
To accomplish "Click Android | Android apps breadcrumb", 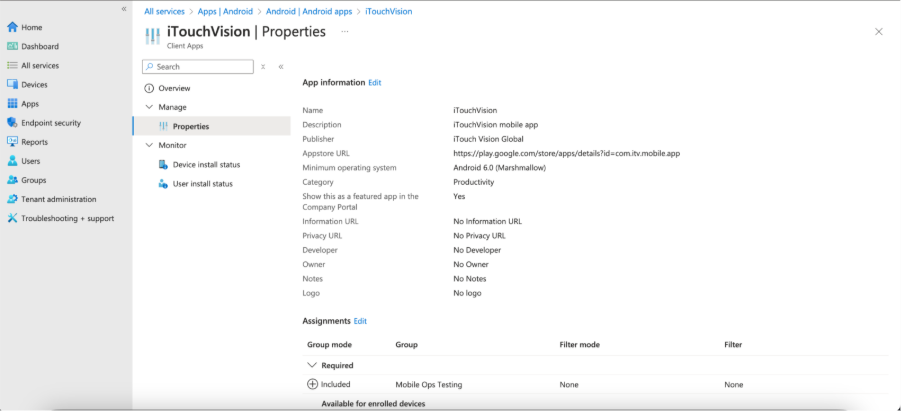I will click(x=309, y=11).
